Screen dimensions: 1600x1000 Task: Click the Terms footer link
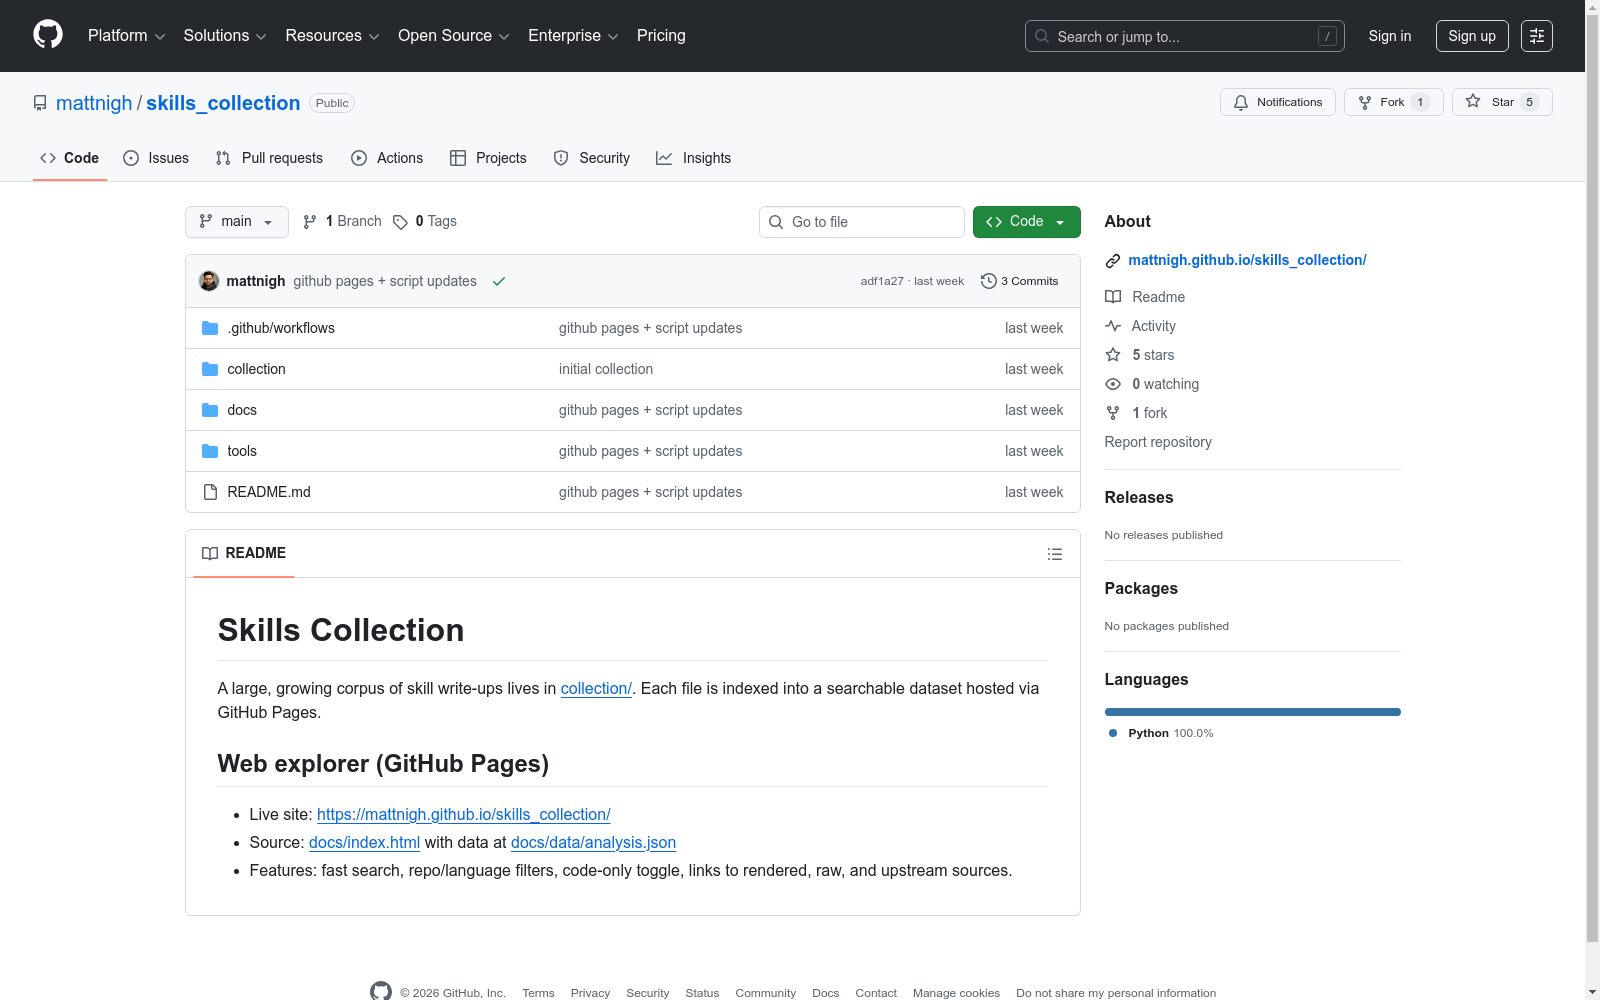538,993
